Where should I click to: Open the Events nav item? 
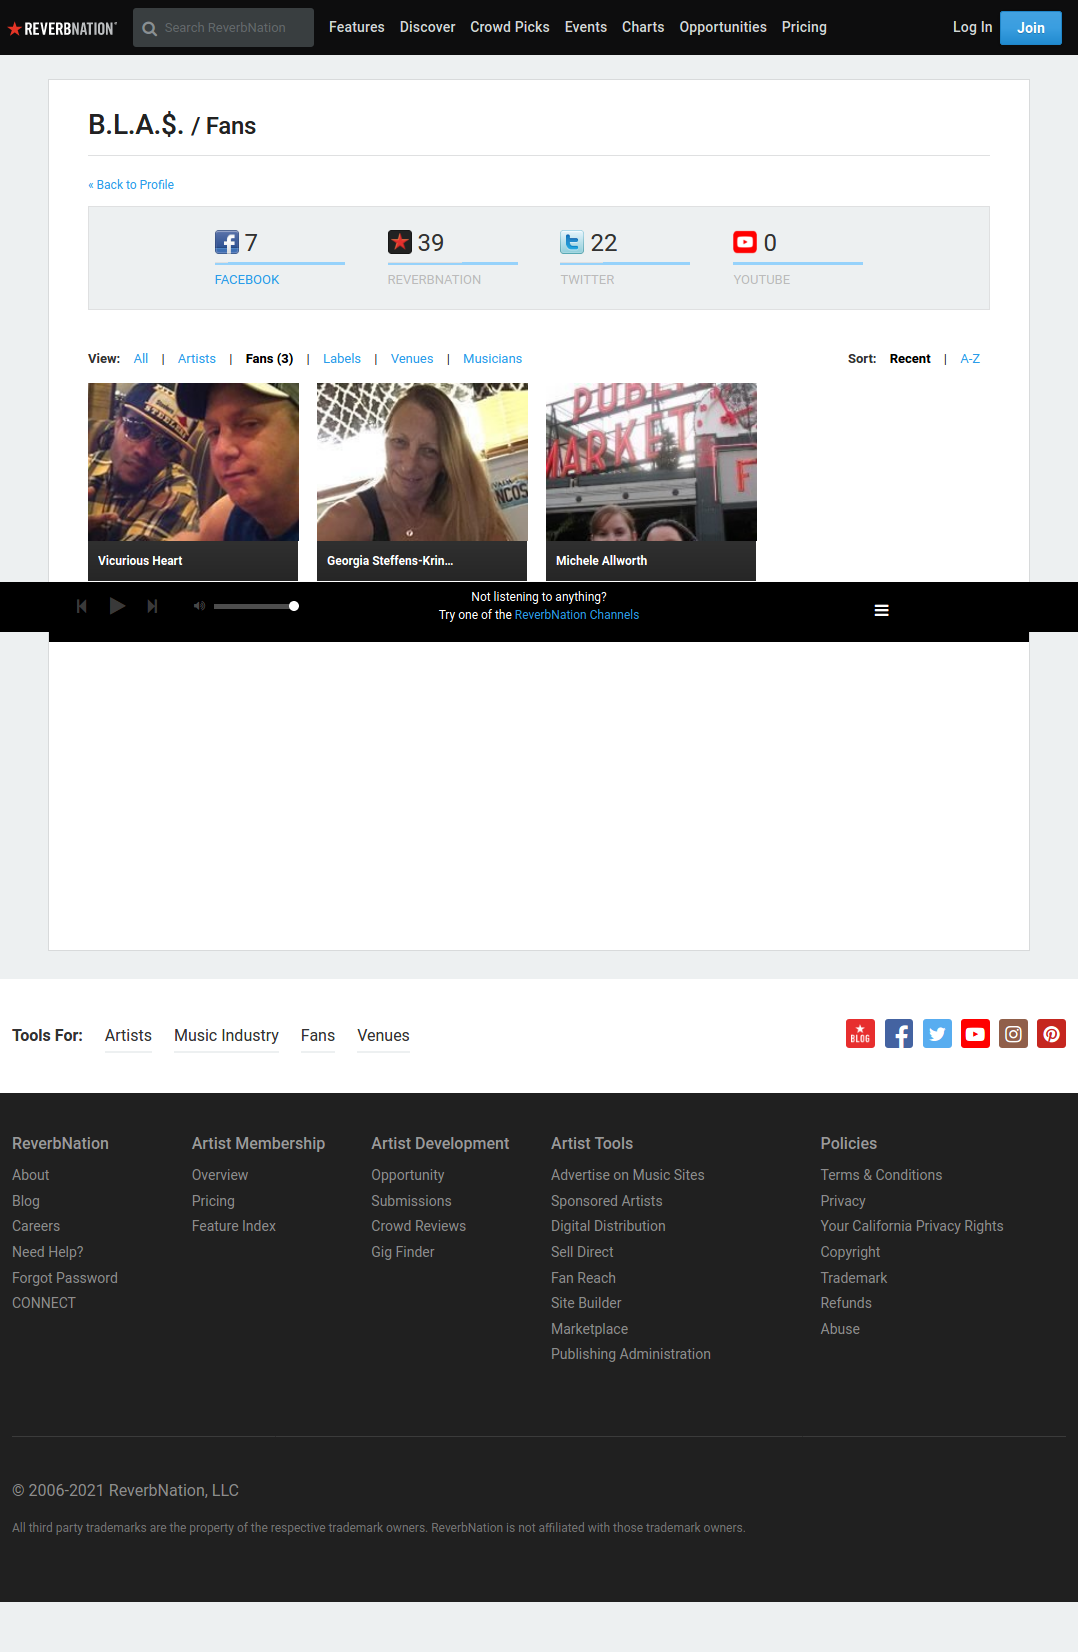coord(586,27)
